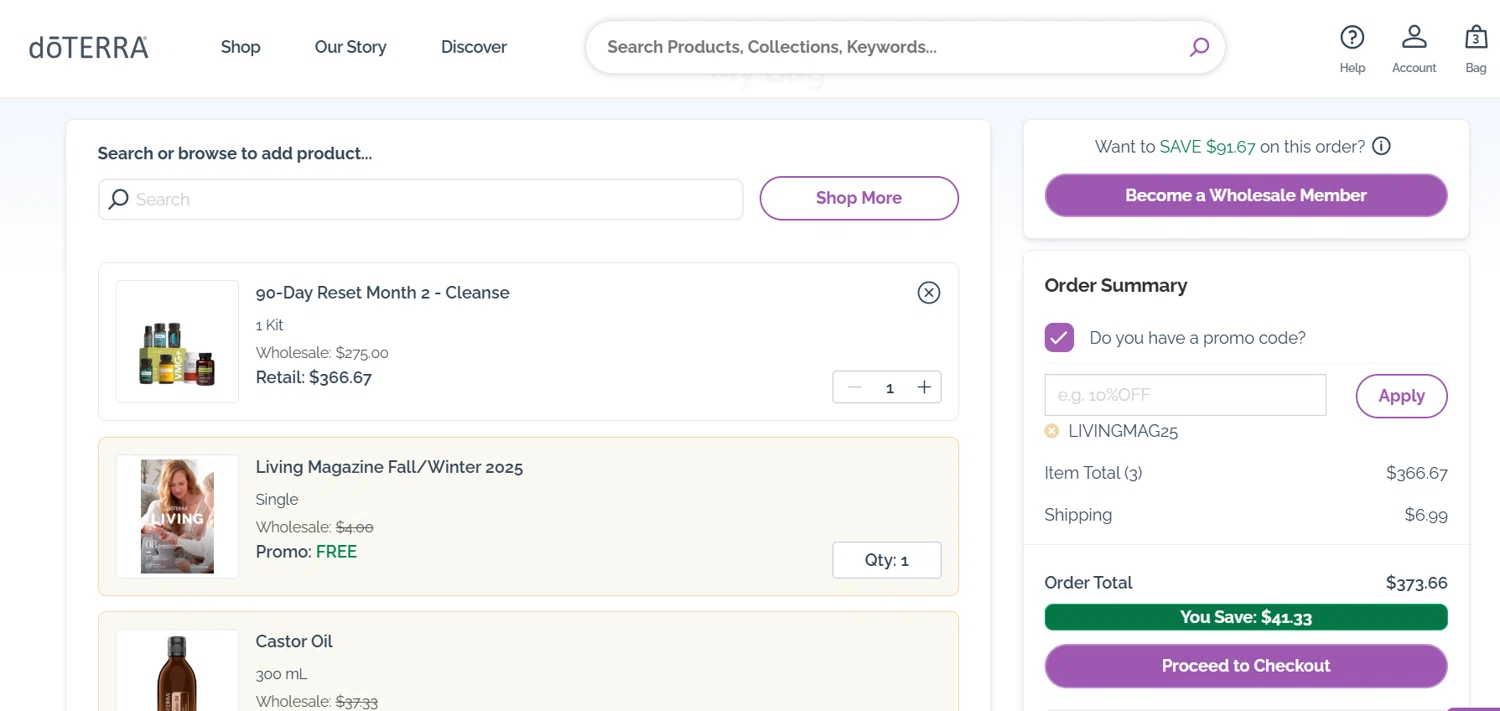Click the You Save: $41.33 banner
The width and height of the screenshot is (1500, 711).
click(x=1246, y=617)
